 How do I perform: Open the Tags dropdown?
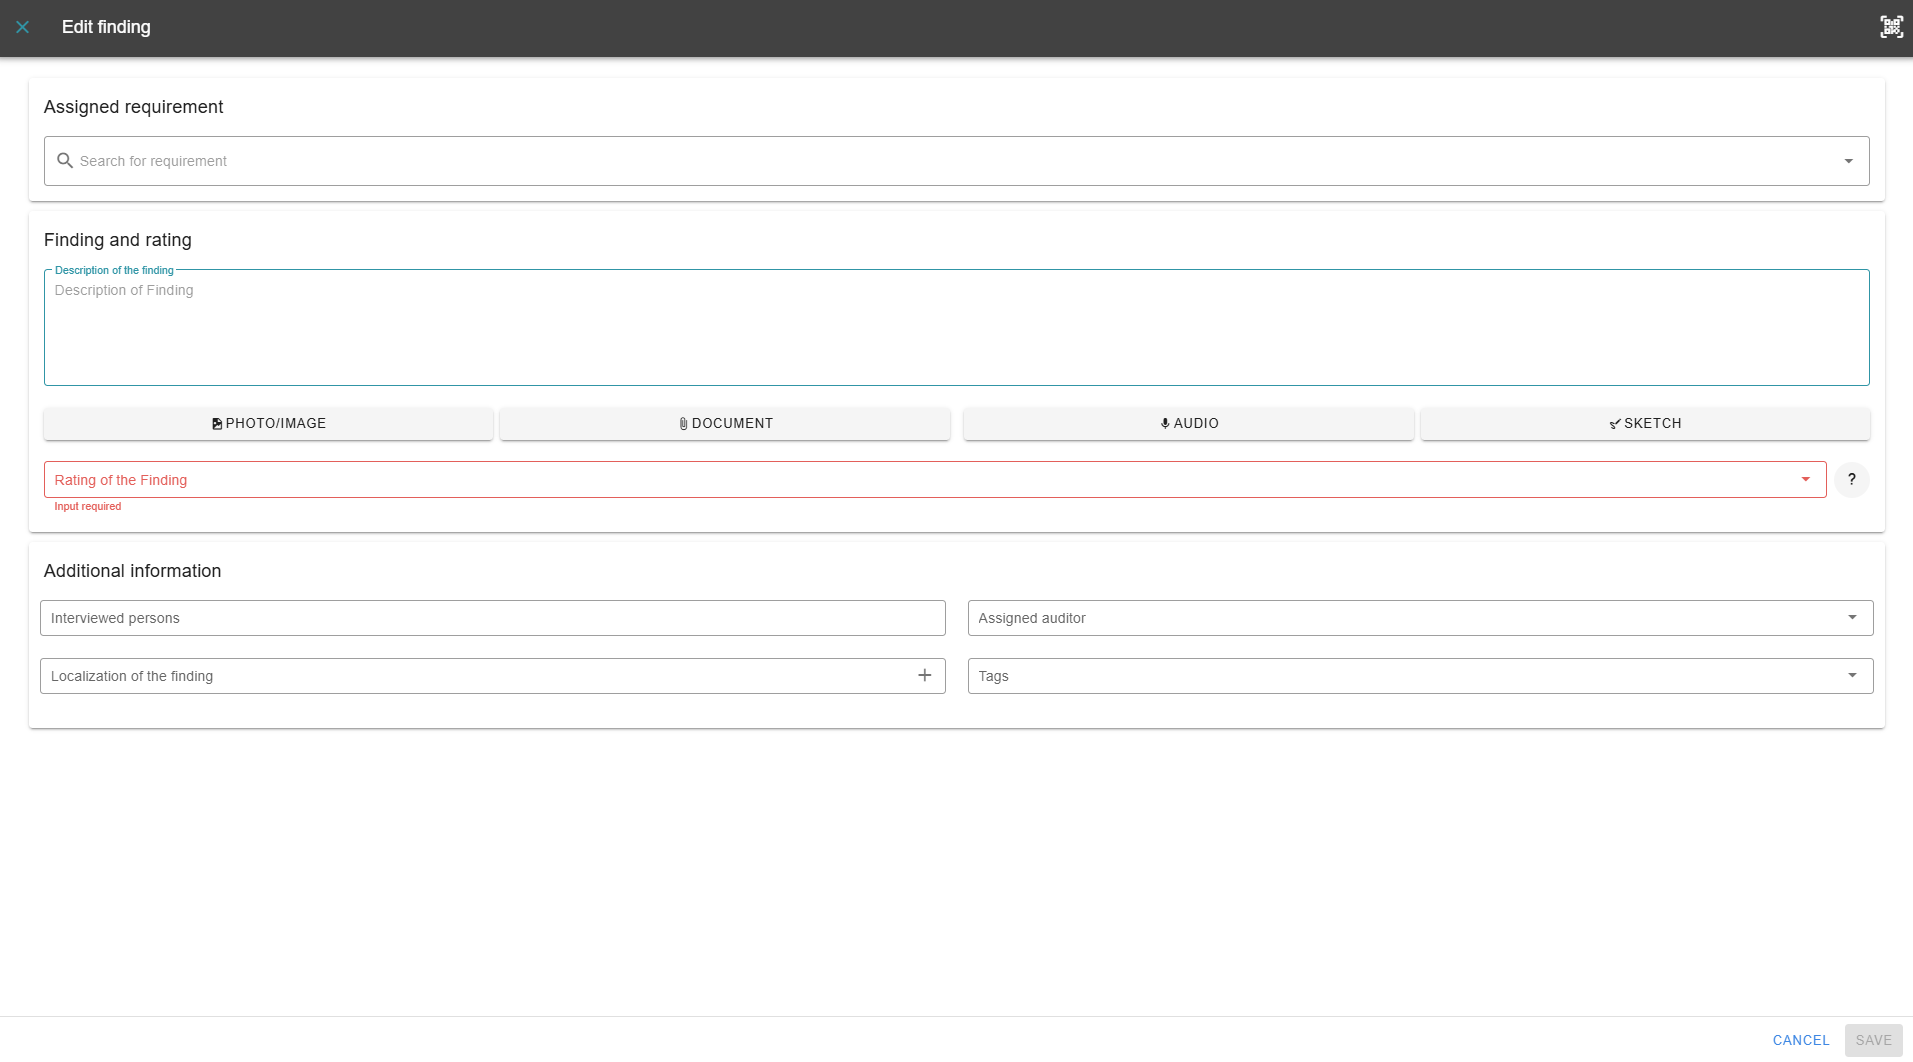coord(1851,676)
